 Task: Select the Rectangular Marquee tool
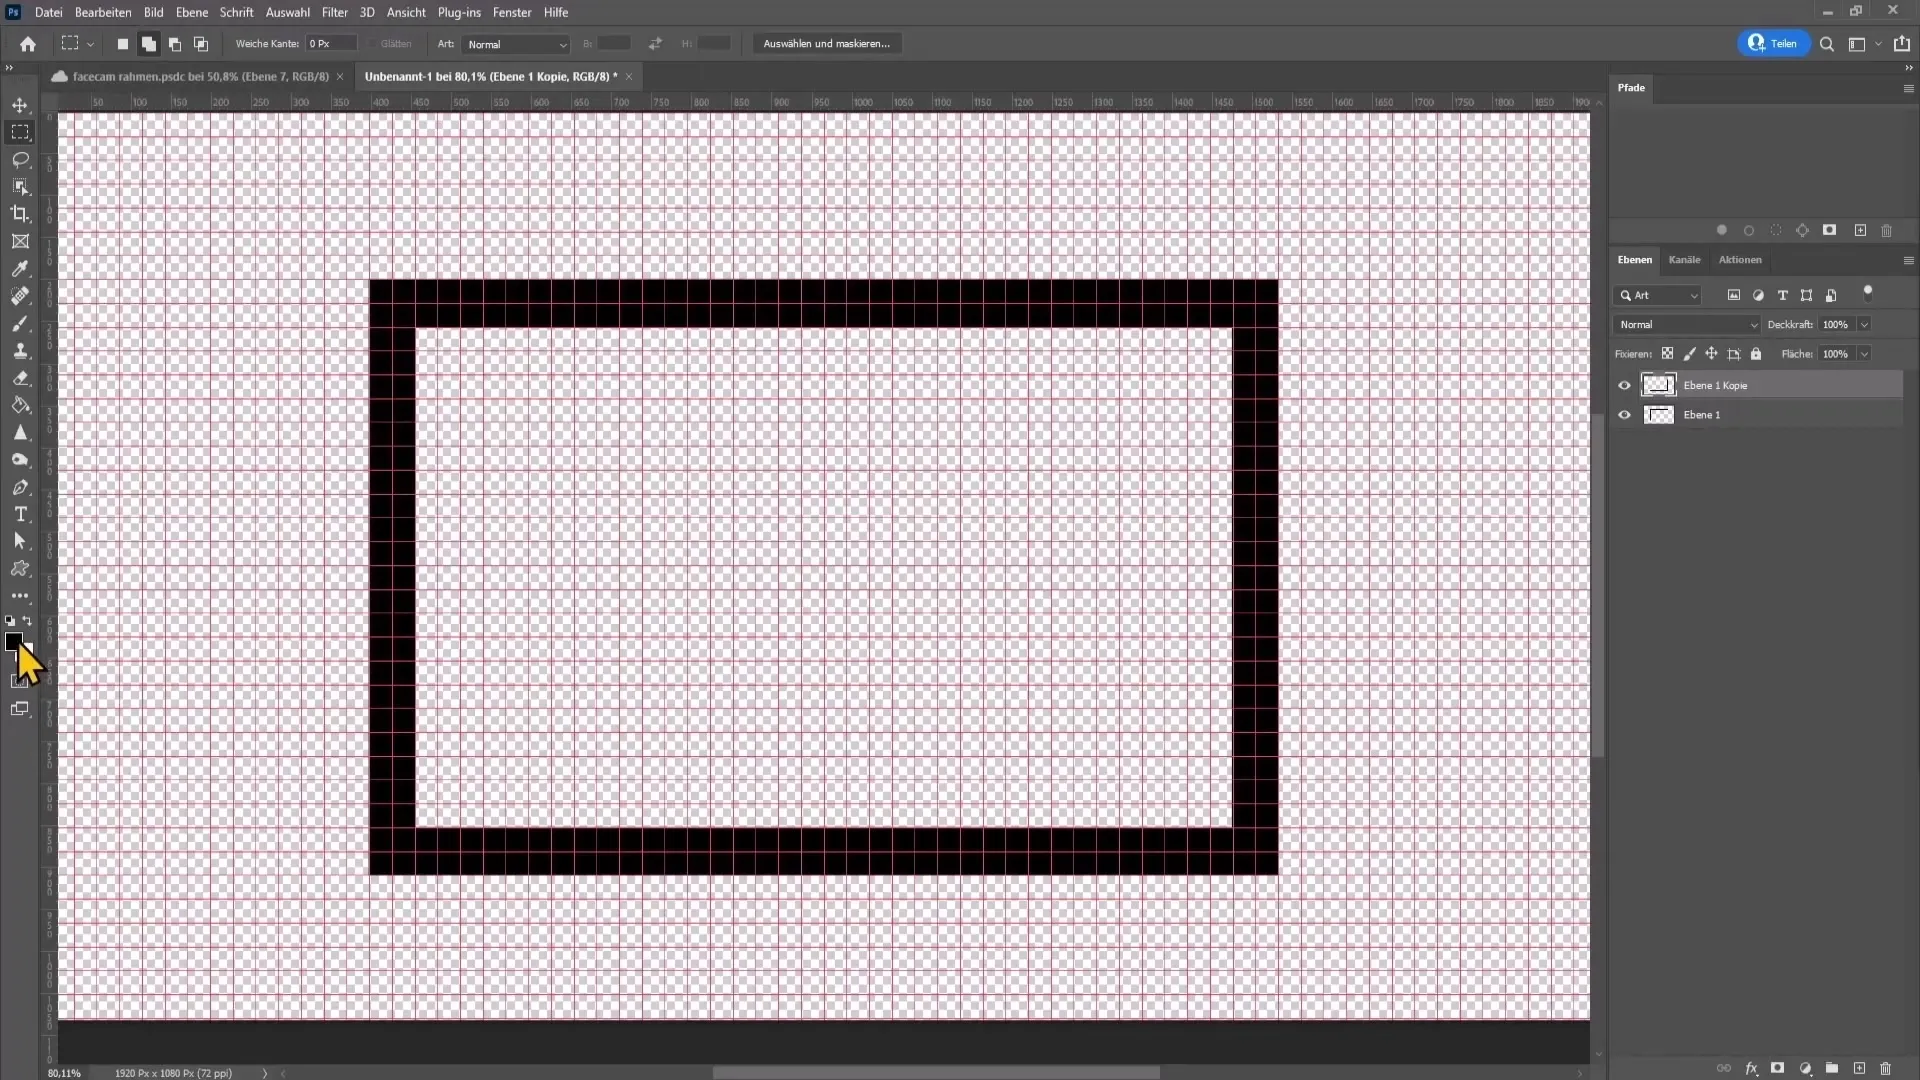click(x=20, y=131)
